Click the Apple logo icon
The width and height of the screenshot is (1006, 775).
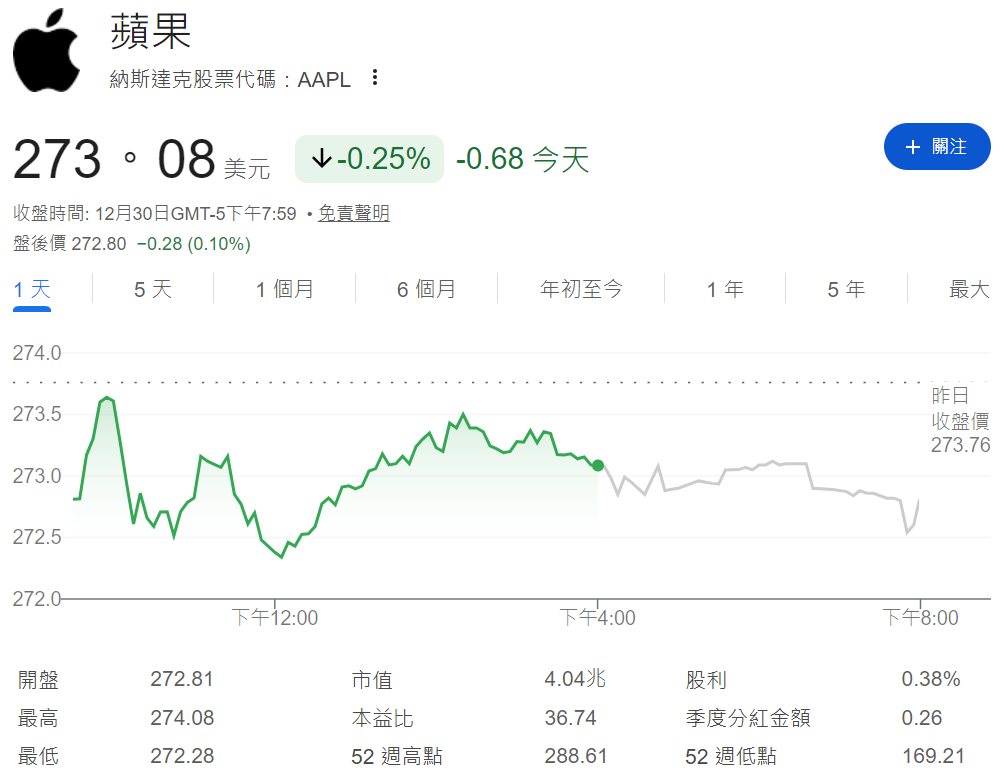click(x=47, y=50)
